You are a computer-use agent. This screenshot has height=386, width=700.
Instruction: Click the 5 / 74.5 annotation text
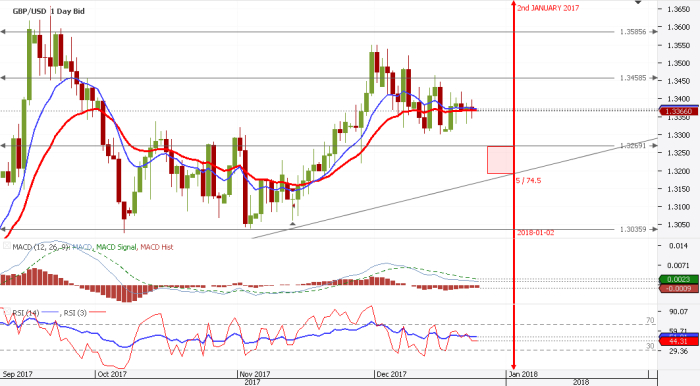(529, 180)
